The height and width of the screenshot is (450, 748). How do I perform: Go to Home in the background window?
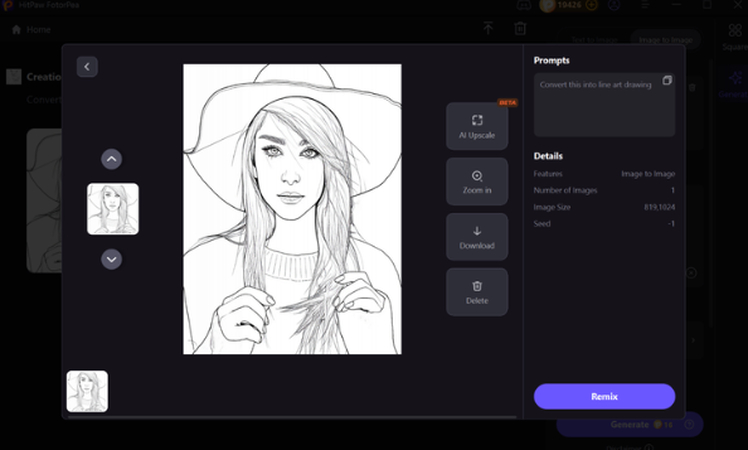[31, 30]
